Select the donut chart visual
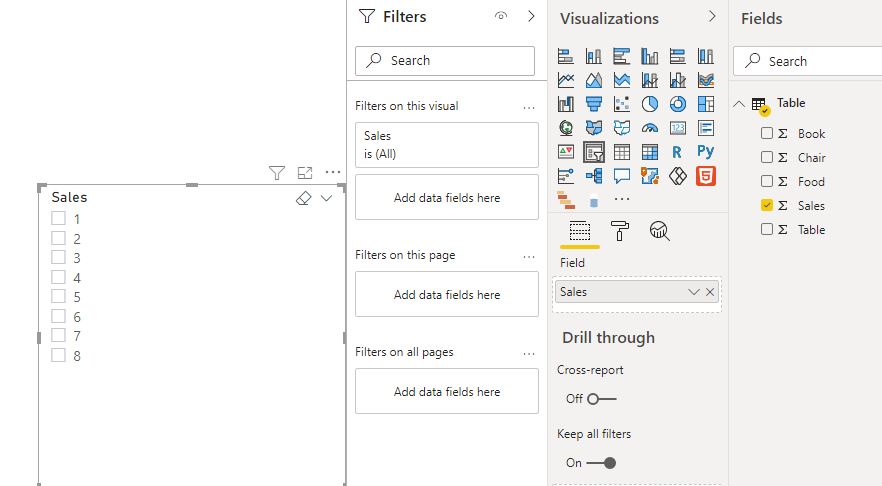 (x=678, y=104)
